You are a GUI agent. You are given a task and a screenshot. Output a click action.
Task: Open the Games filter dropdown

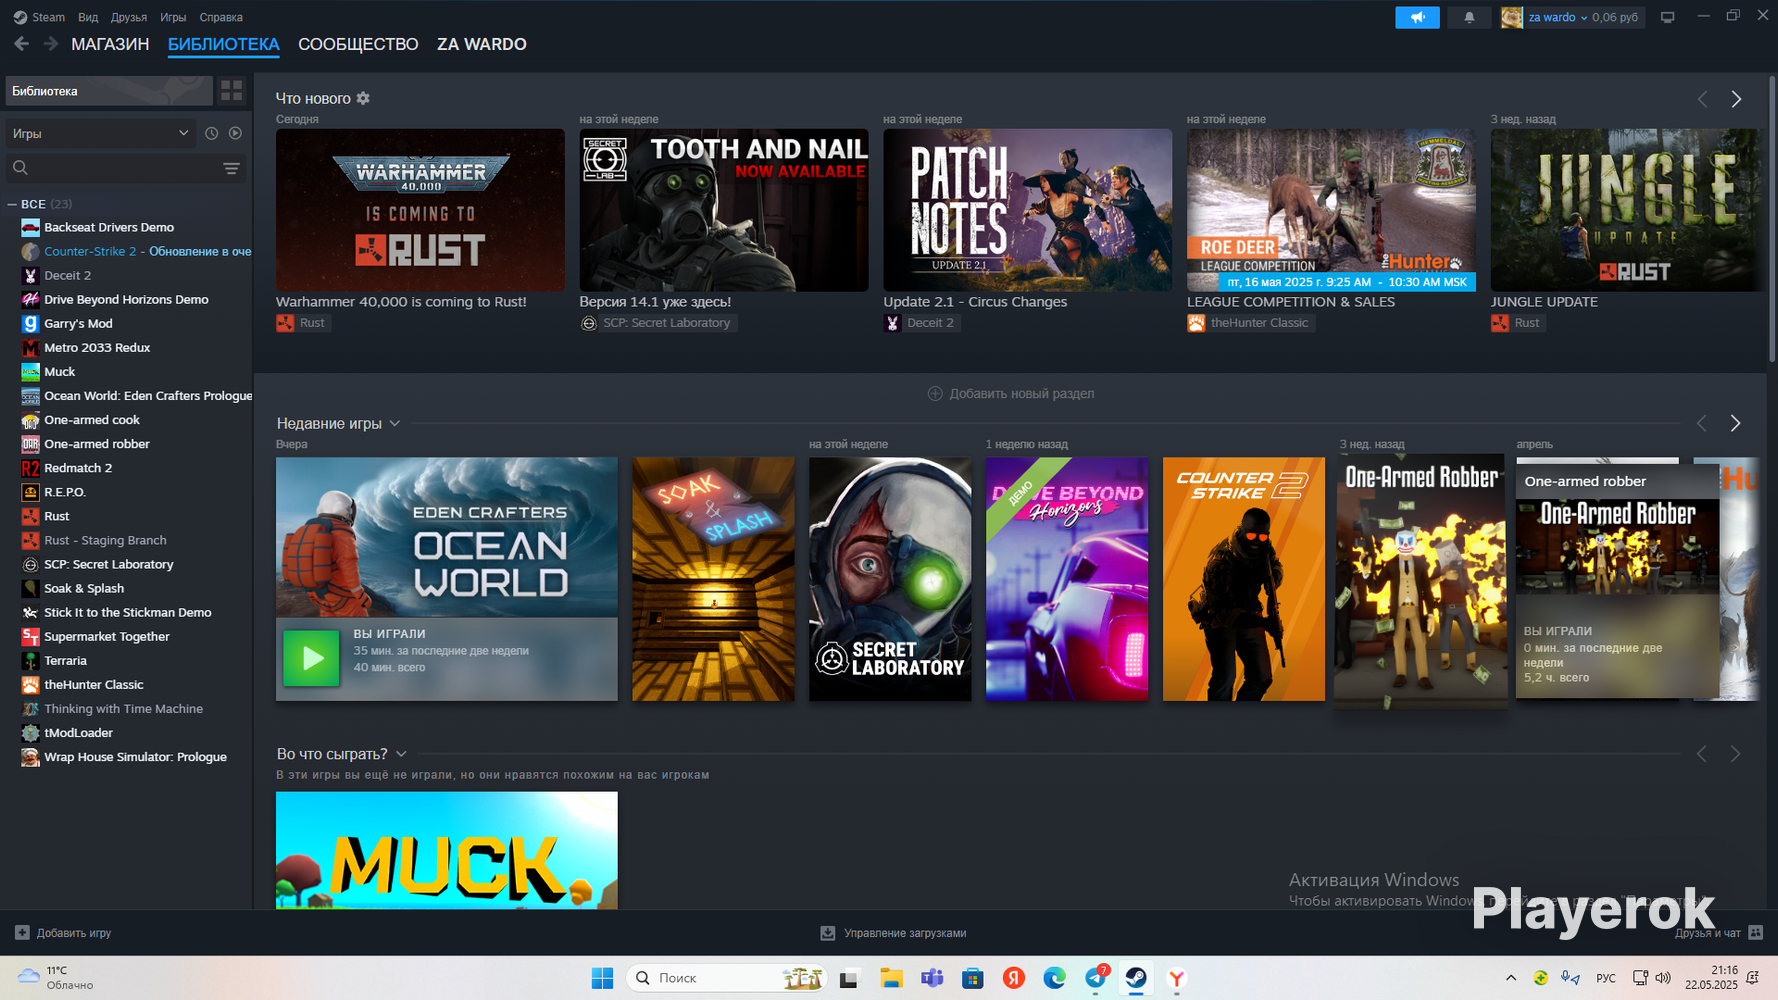[x=100, y=133]
